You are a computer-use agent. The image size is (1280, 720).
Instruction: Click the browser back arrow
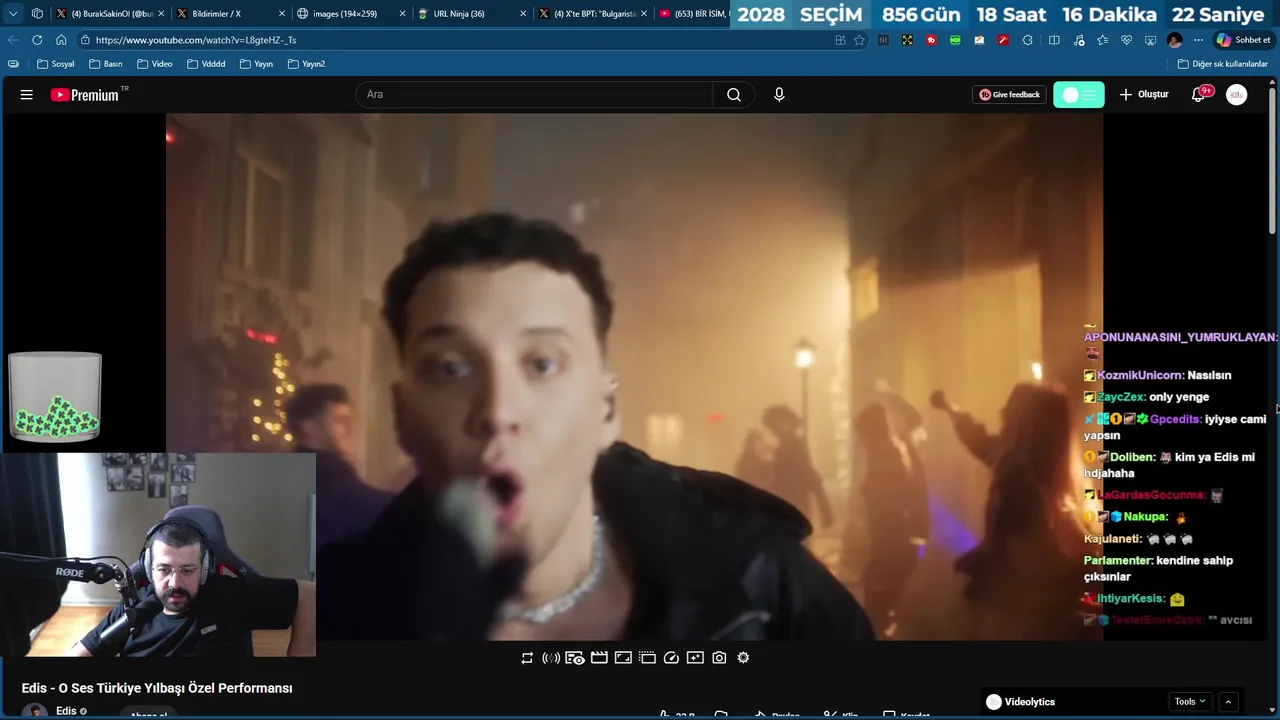click(x=13, y=40)
